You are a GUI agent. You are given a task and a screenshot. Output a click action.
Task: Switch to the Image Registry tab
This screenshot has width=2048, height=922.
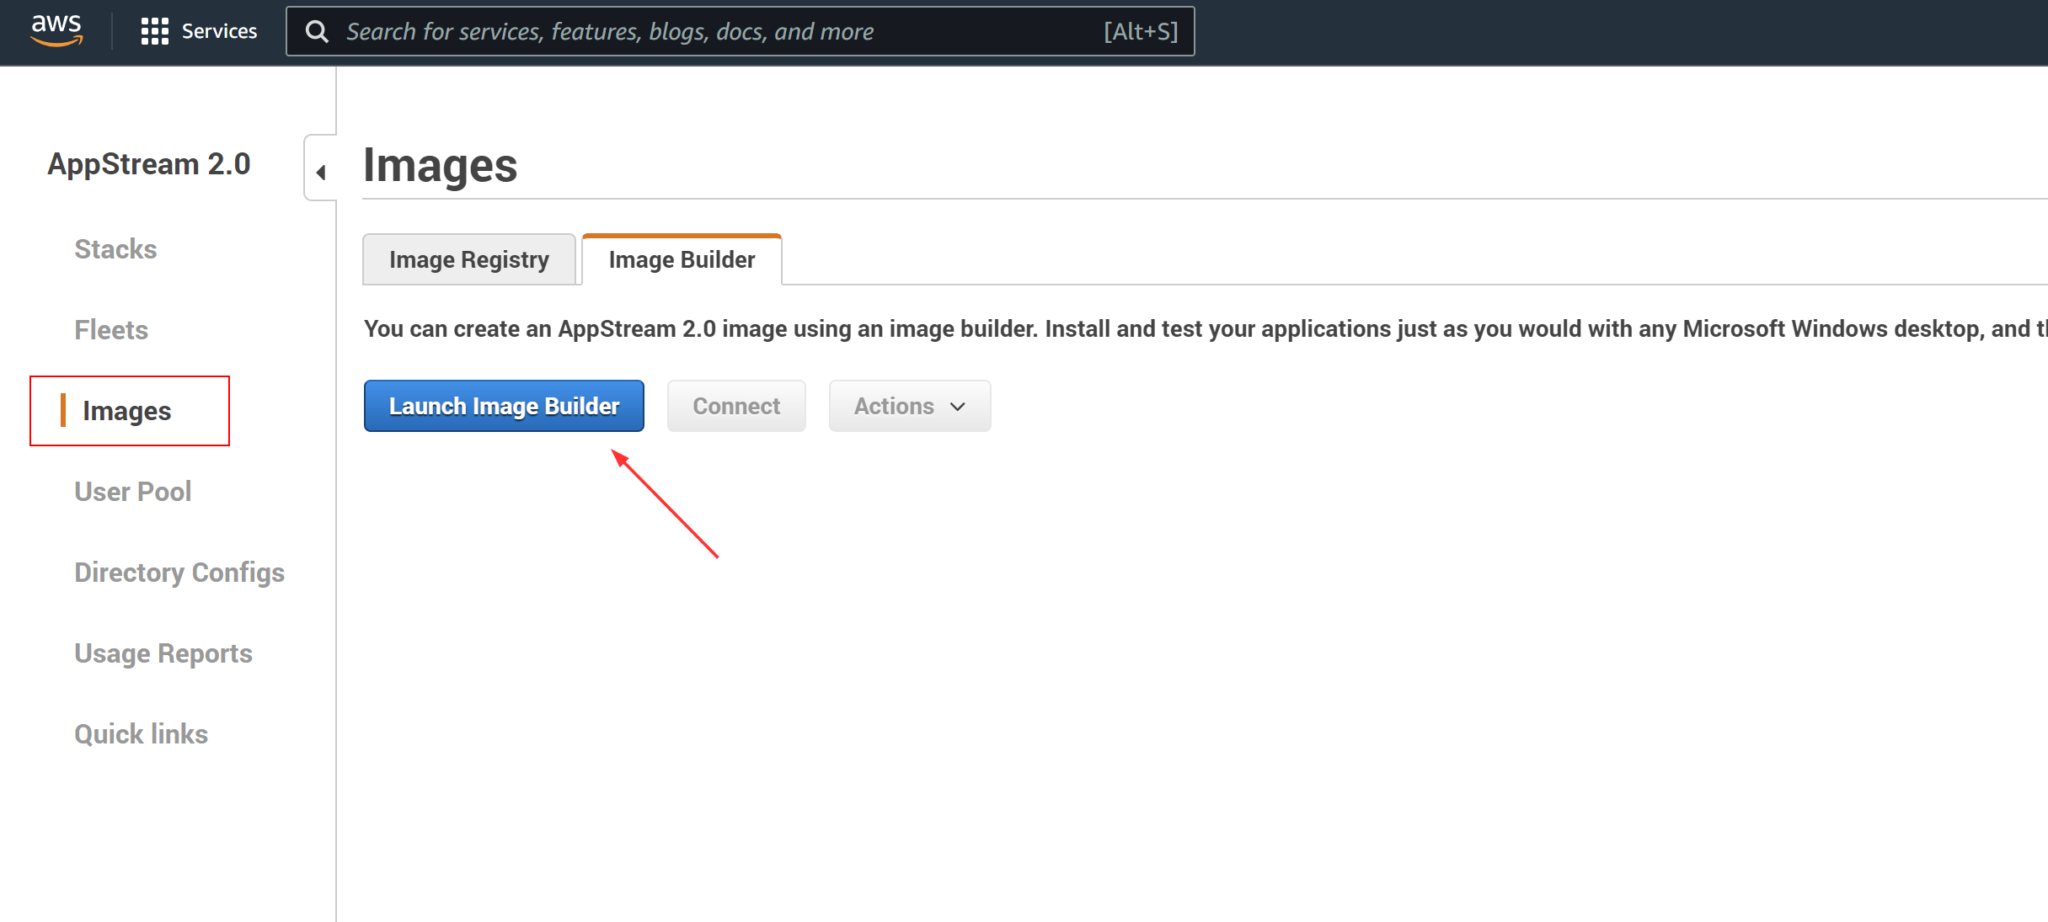pos(469,259)
